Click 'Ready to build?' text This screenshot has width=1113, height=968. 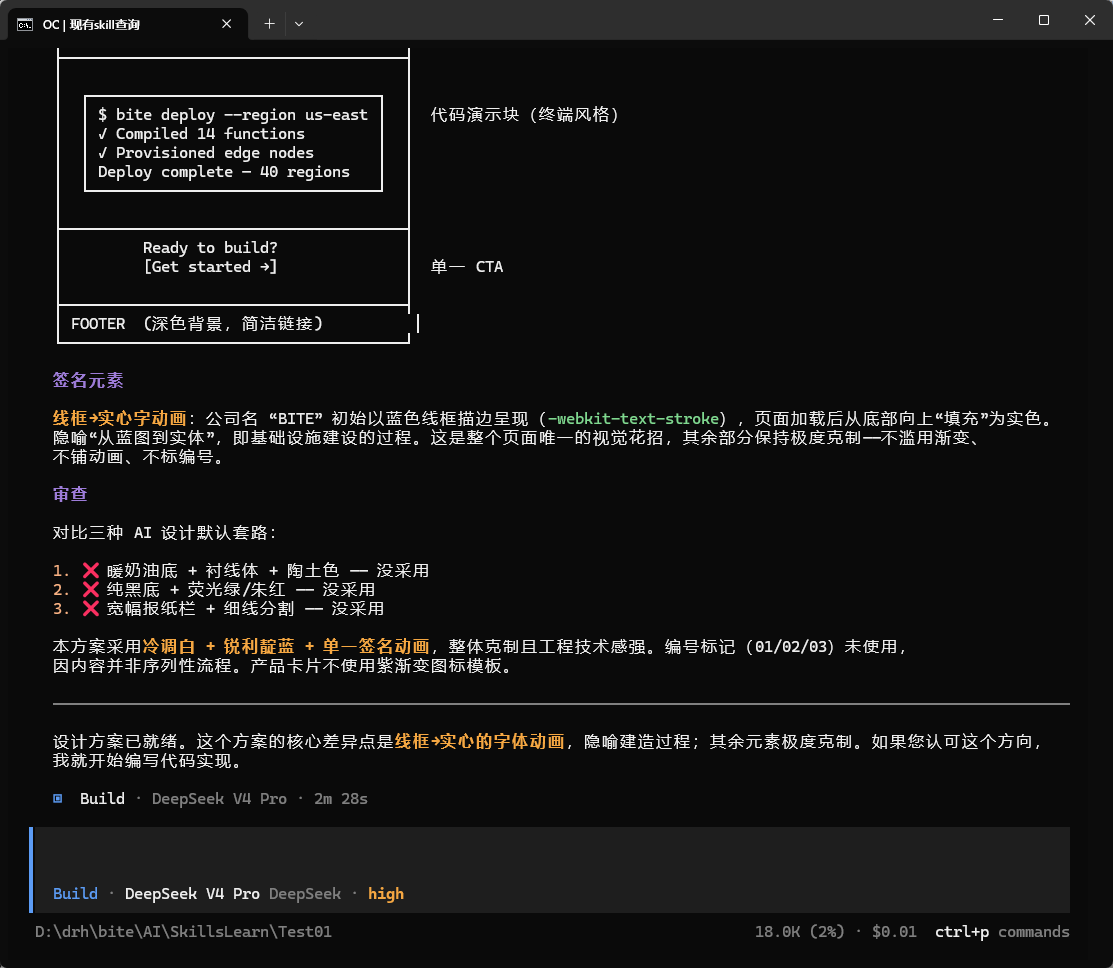click(x=210, y=248)
